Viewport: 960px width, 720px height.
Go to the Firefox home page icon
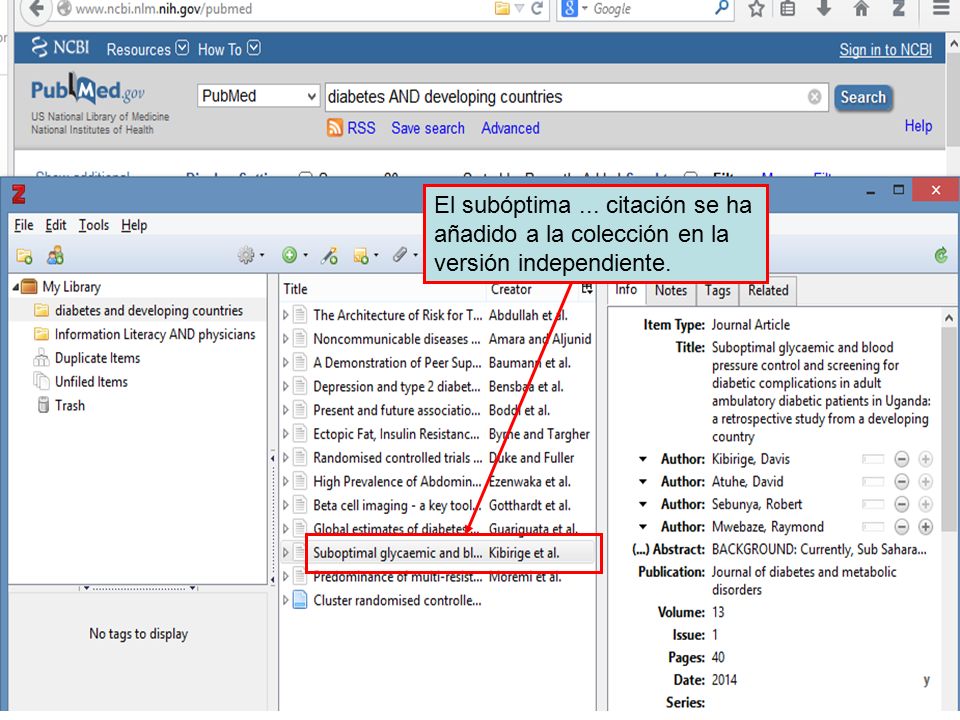pyautogui.click(x=861, y=9)
